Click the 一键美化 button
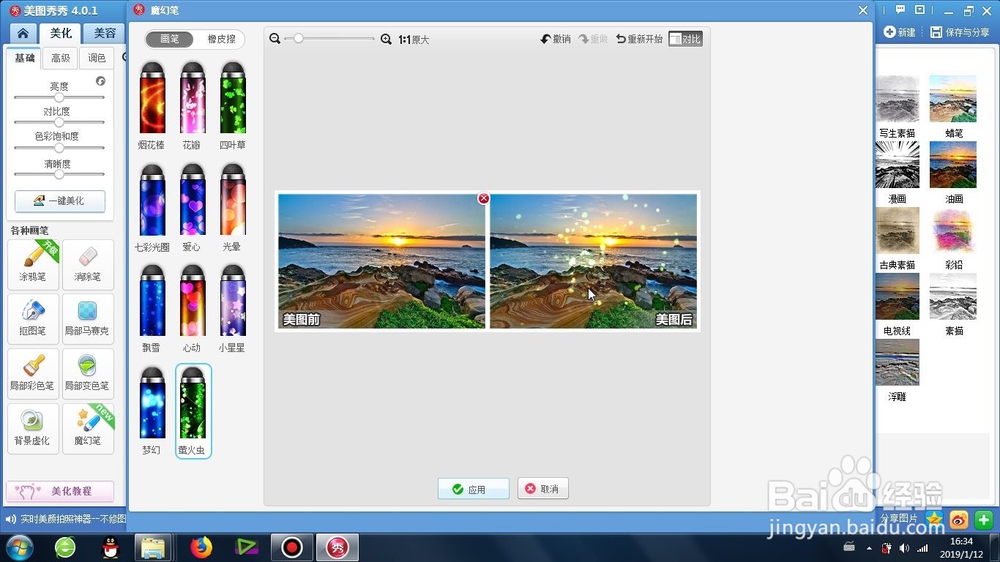This screenshot has height=562, width=1000. coord(60,200)
